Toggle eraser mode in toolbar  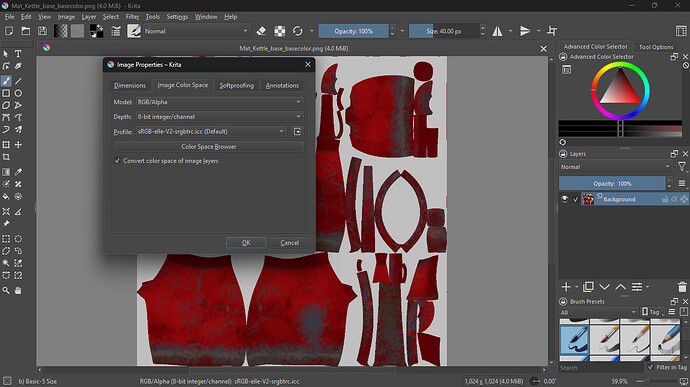point(261,31)
